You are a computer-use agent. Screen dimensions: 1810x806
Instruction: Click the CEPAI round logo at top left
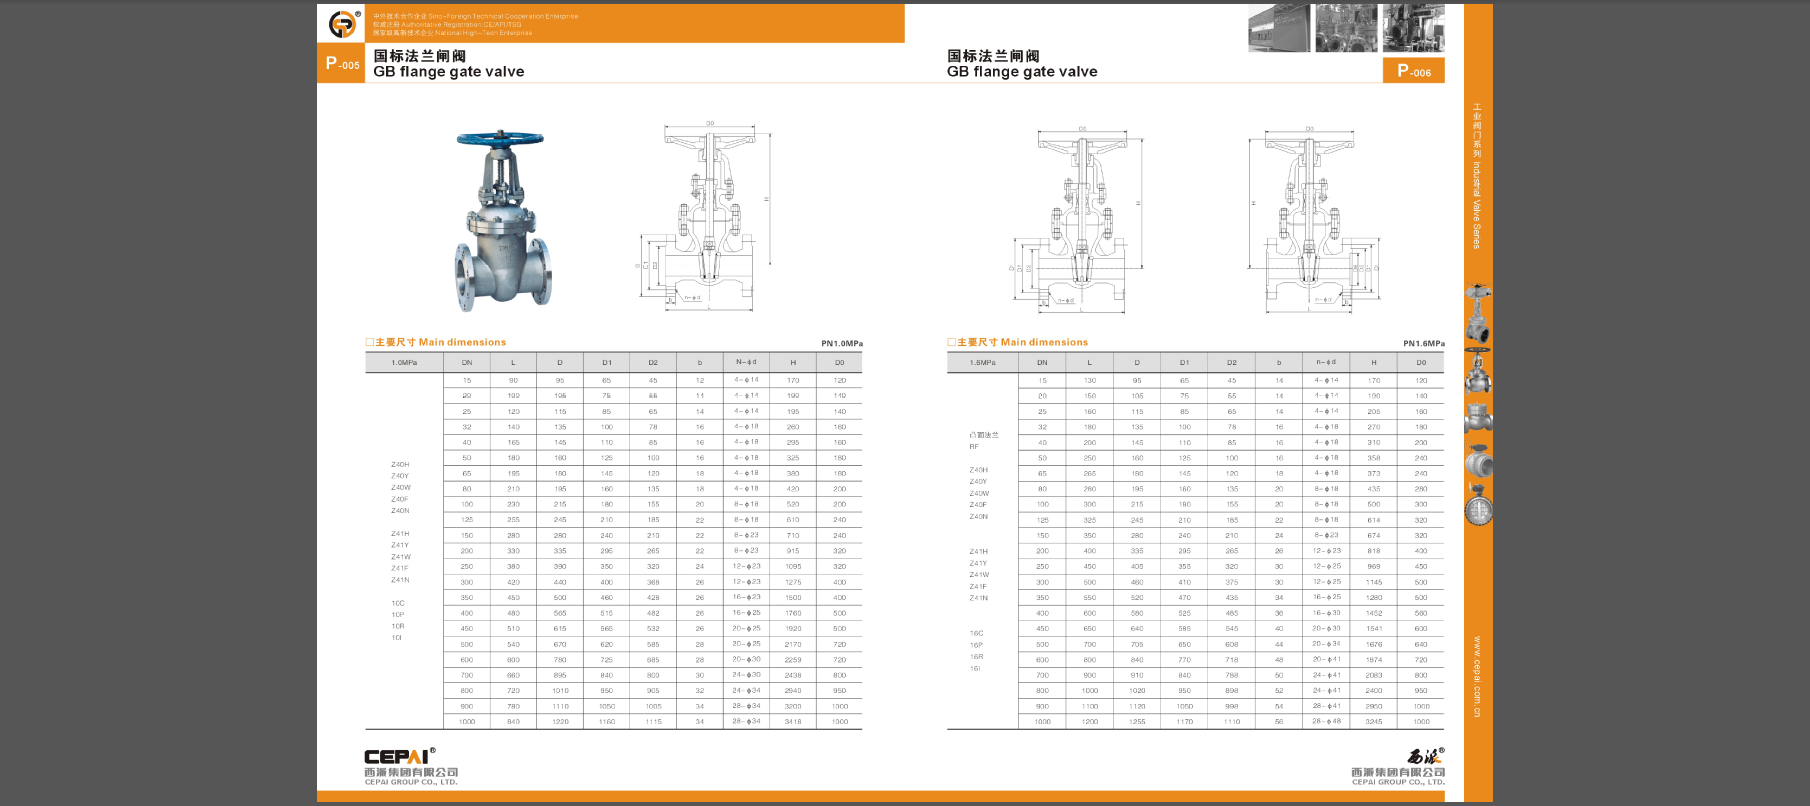[x=342, y=23]
